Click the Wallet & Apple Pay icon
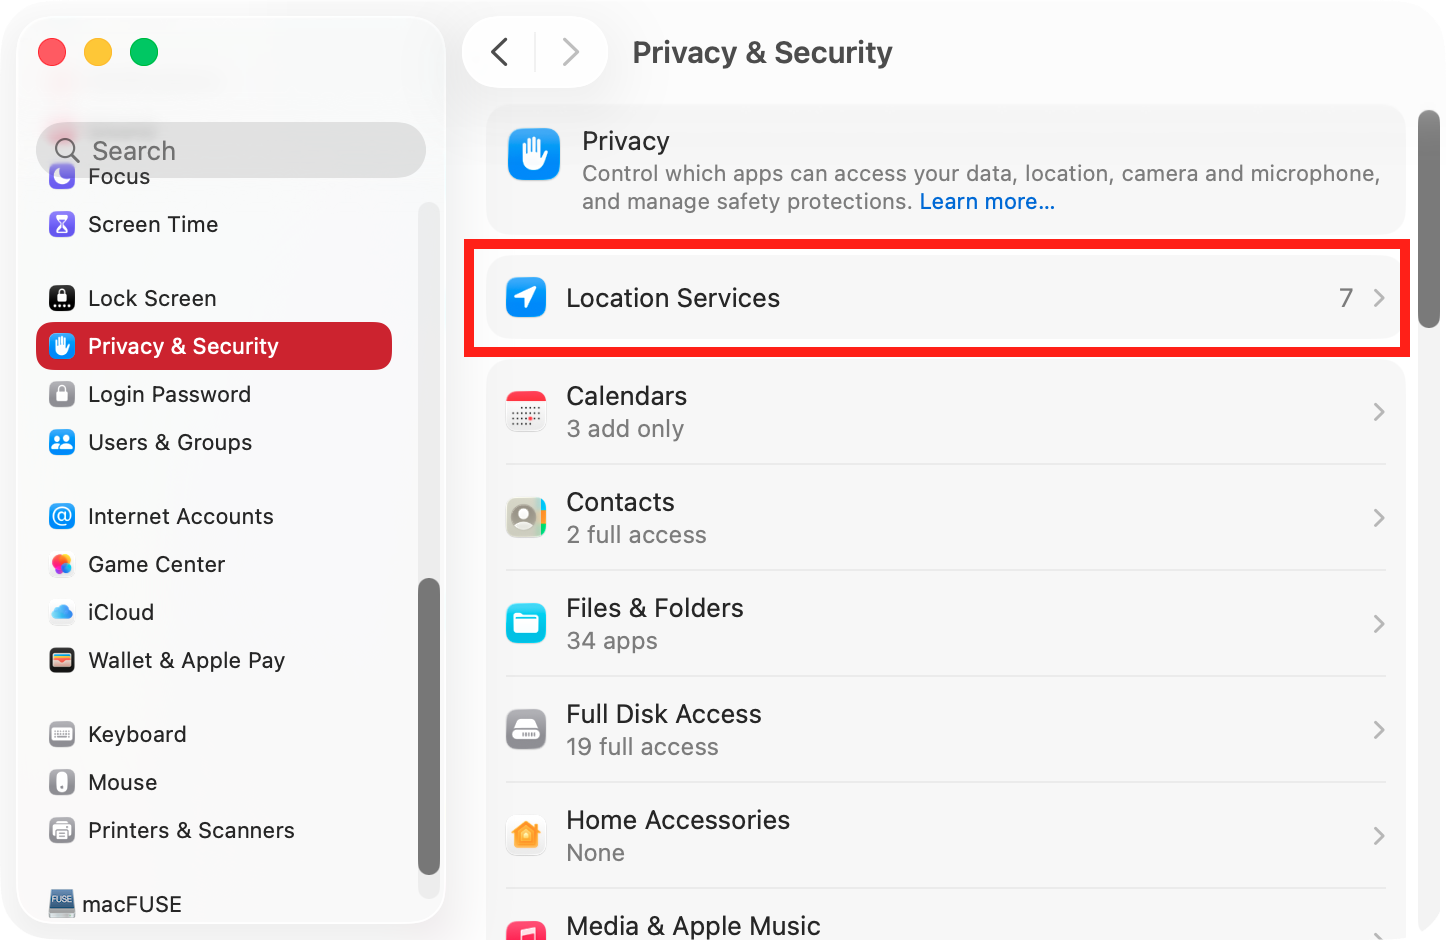This screenshot has width=1446, height=940. click(61, 660)
